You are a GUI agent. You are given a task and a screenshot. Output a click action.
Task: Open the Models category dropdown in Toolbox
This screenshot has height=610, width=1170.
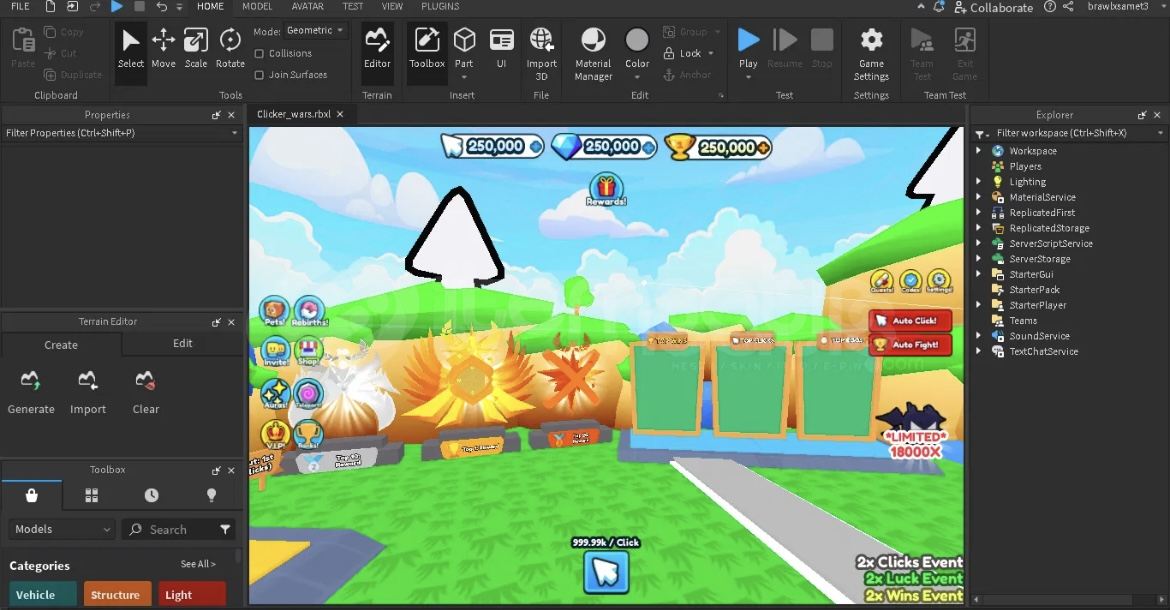click(x=62, y=529)
